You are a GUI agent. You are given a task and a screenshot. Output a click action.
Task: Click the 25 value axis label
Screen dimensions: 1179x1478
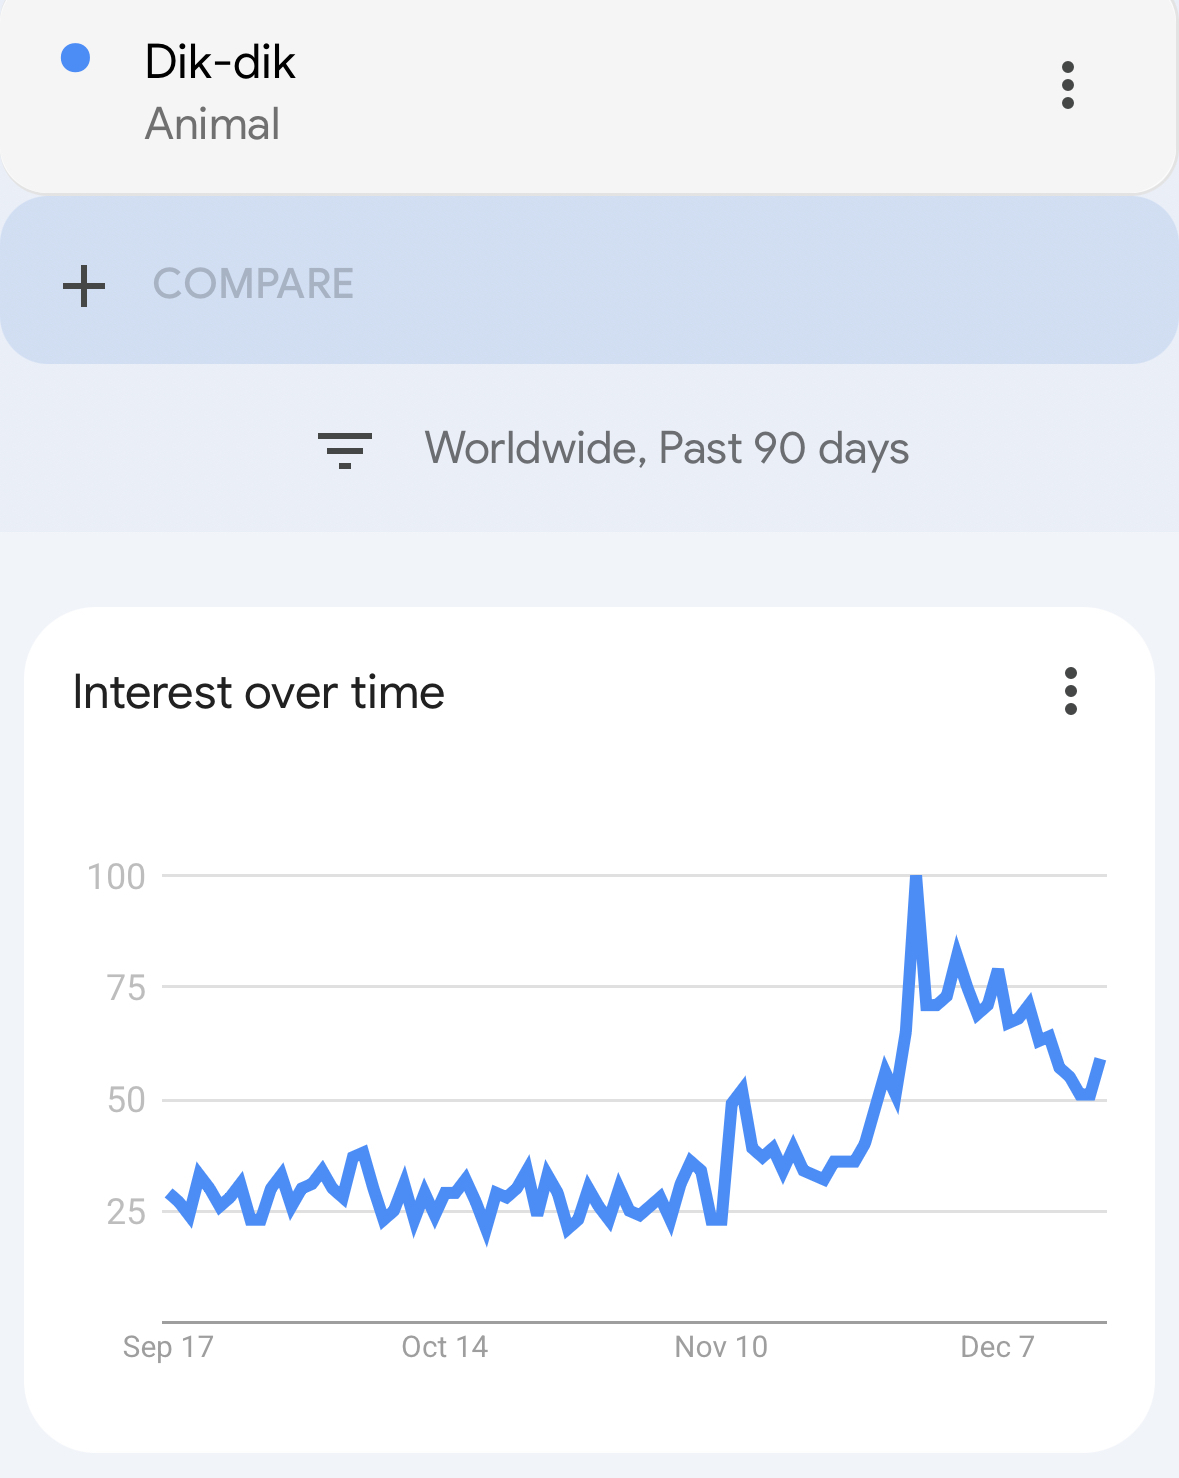pos(126,1212)
